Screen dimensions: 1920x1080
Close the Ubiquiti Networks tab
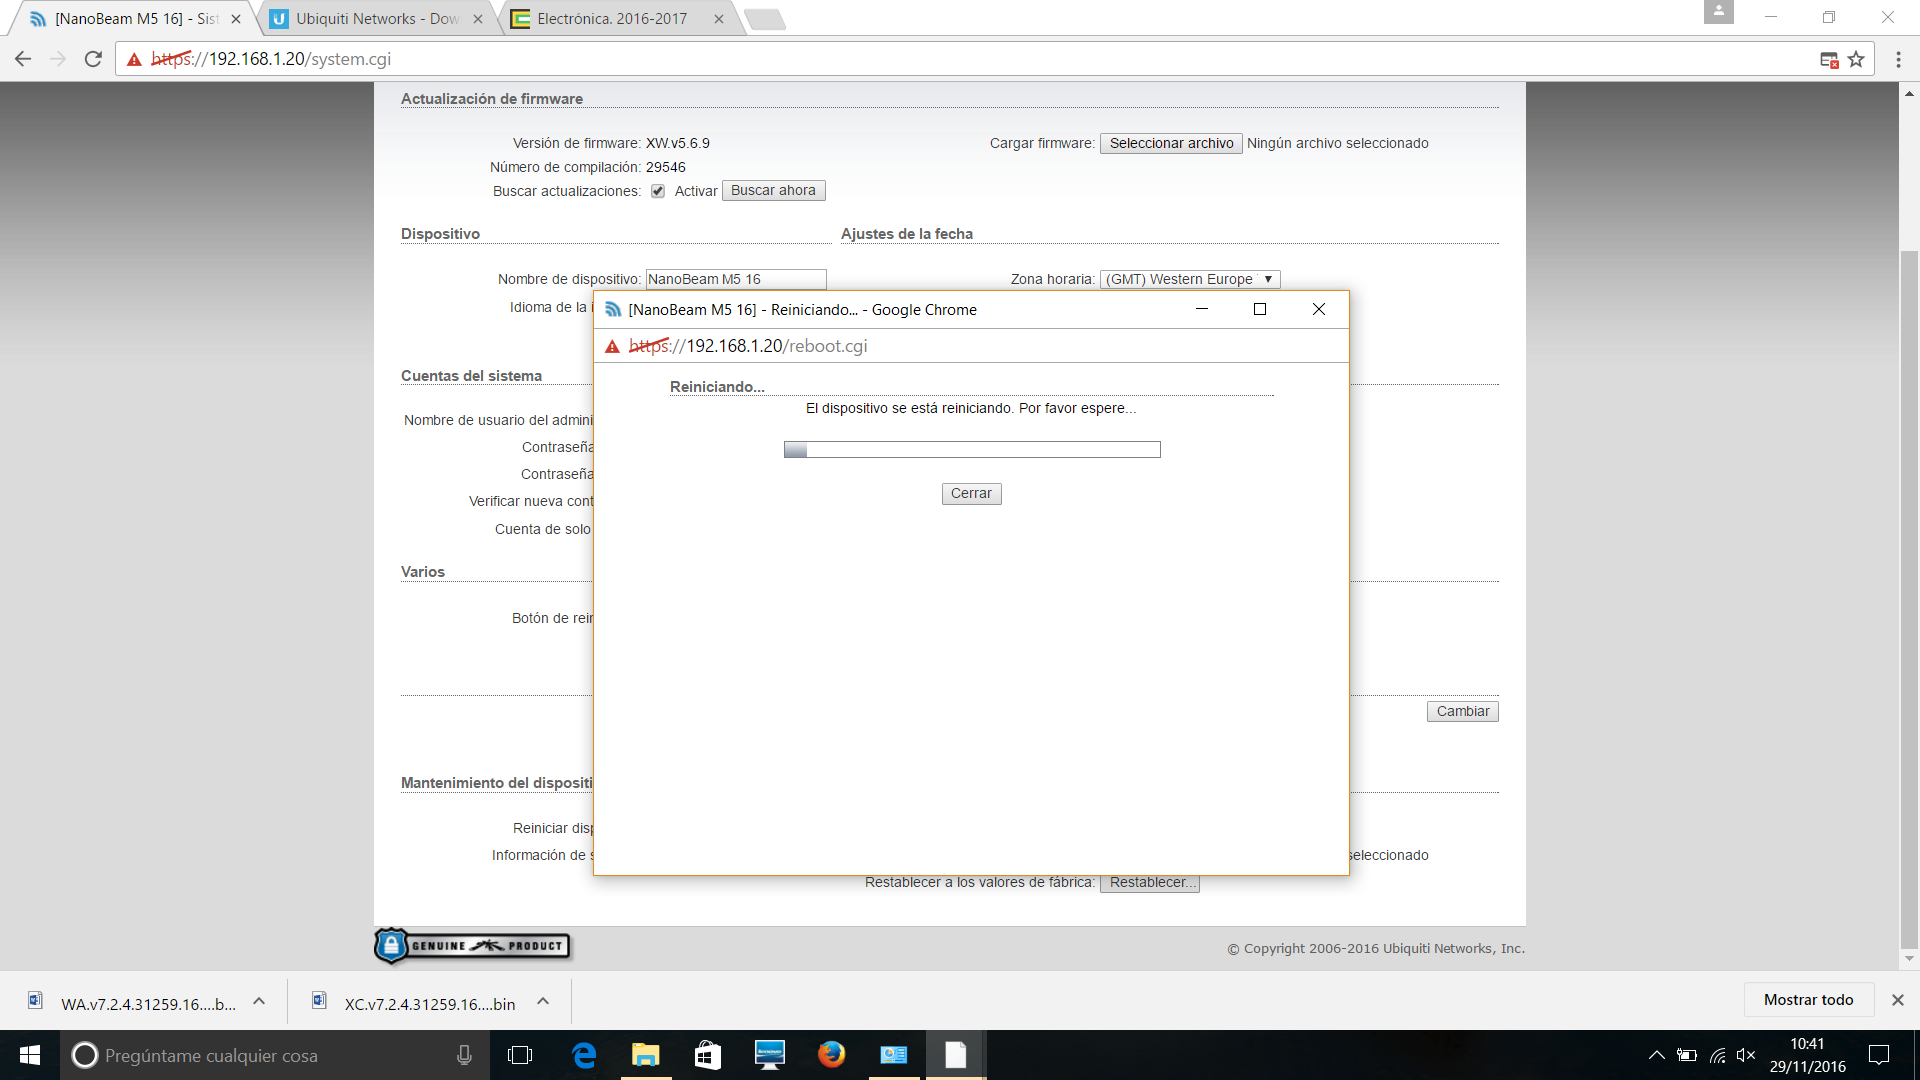click(478, 19)
